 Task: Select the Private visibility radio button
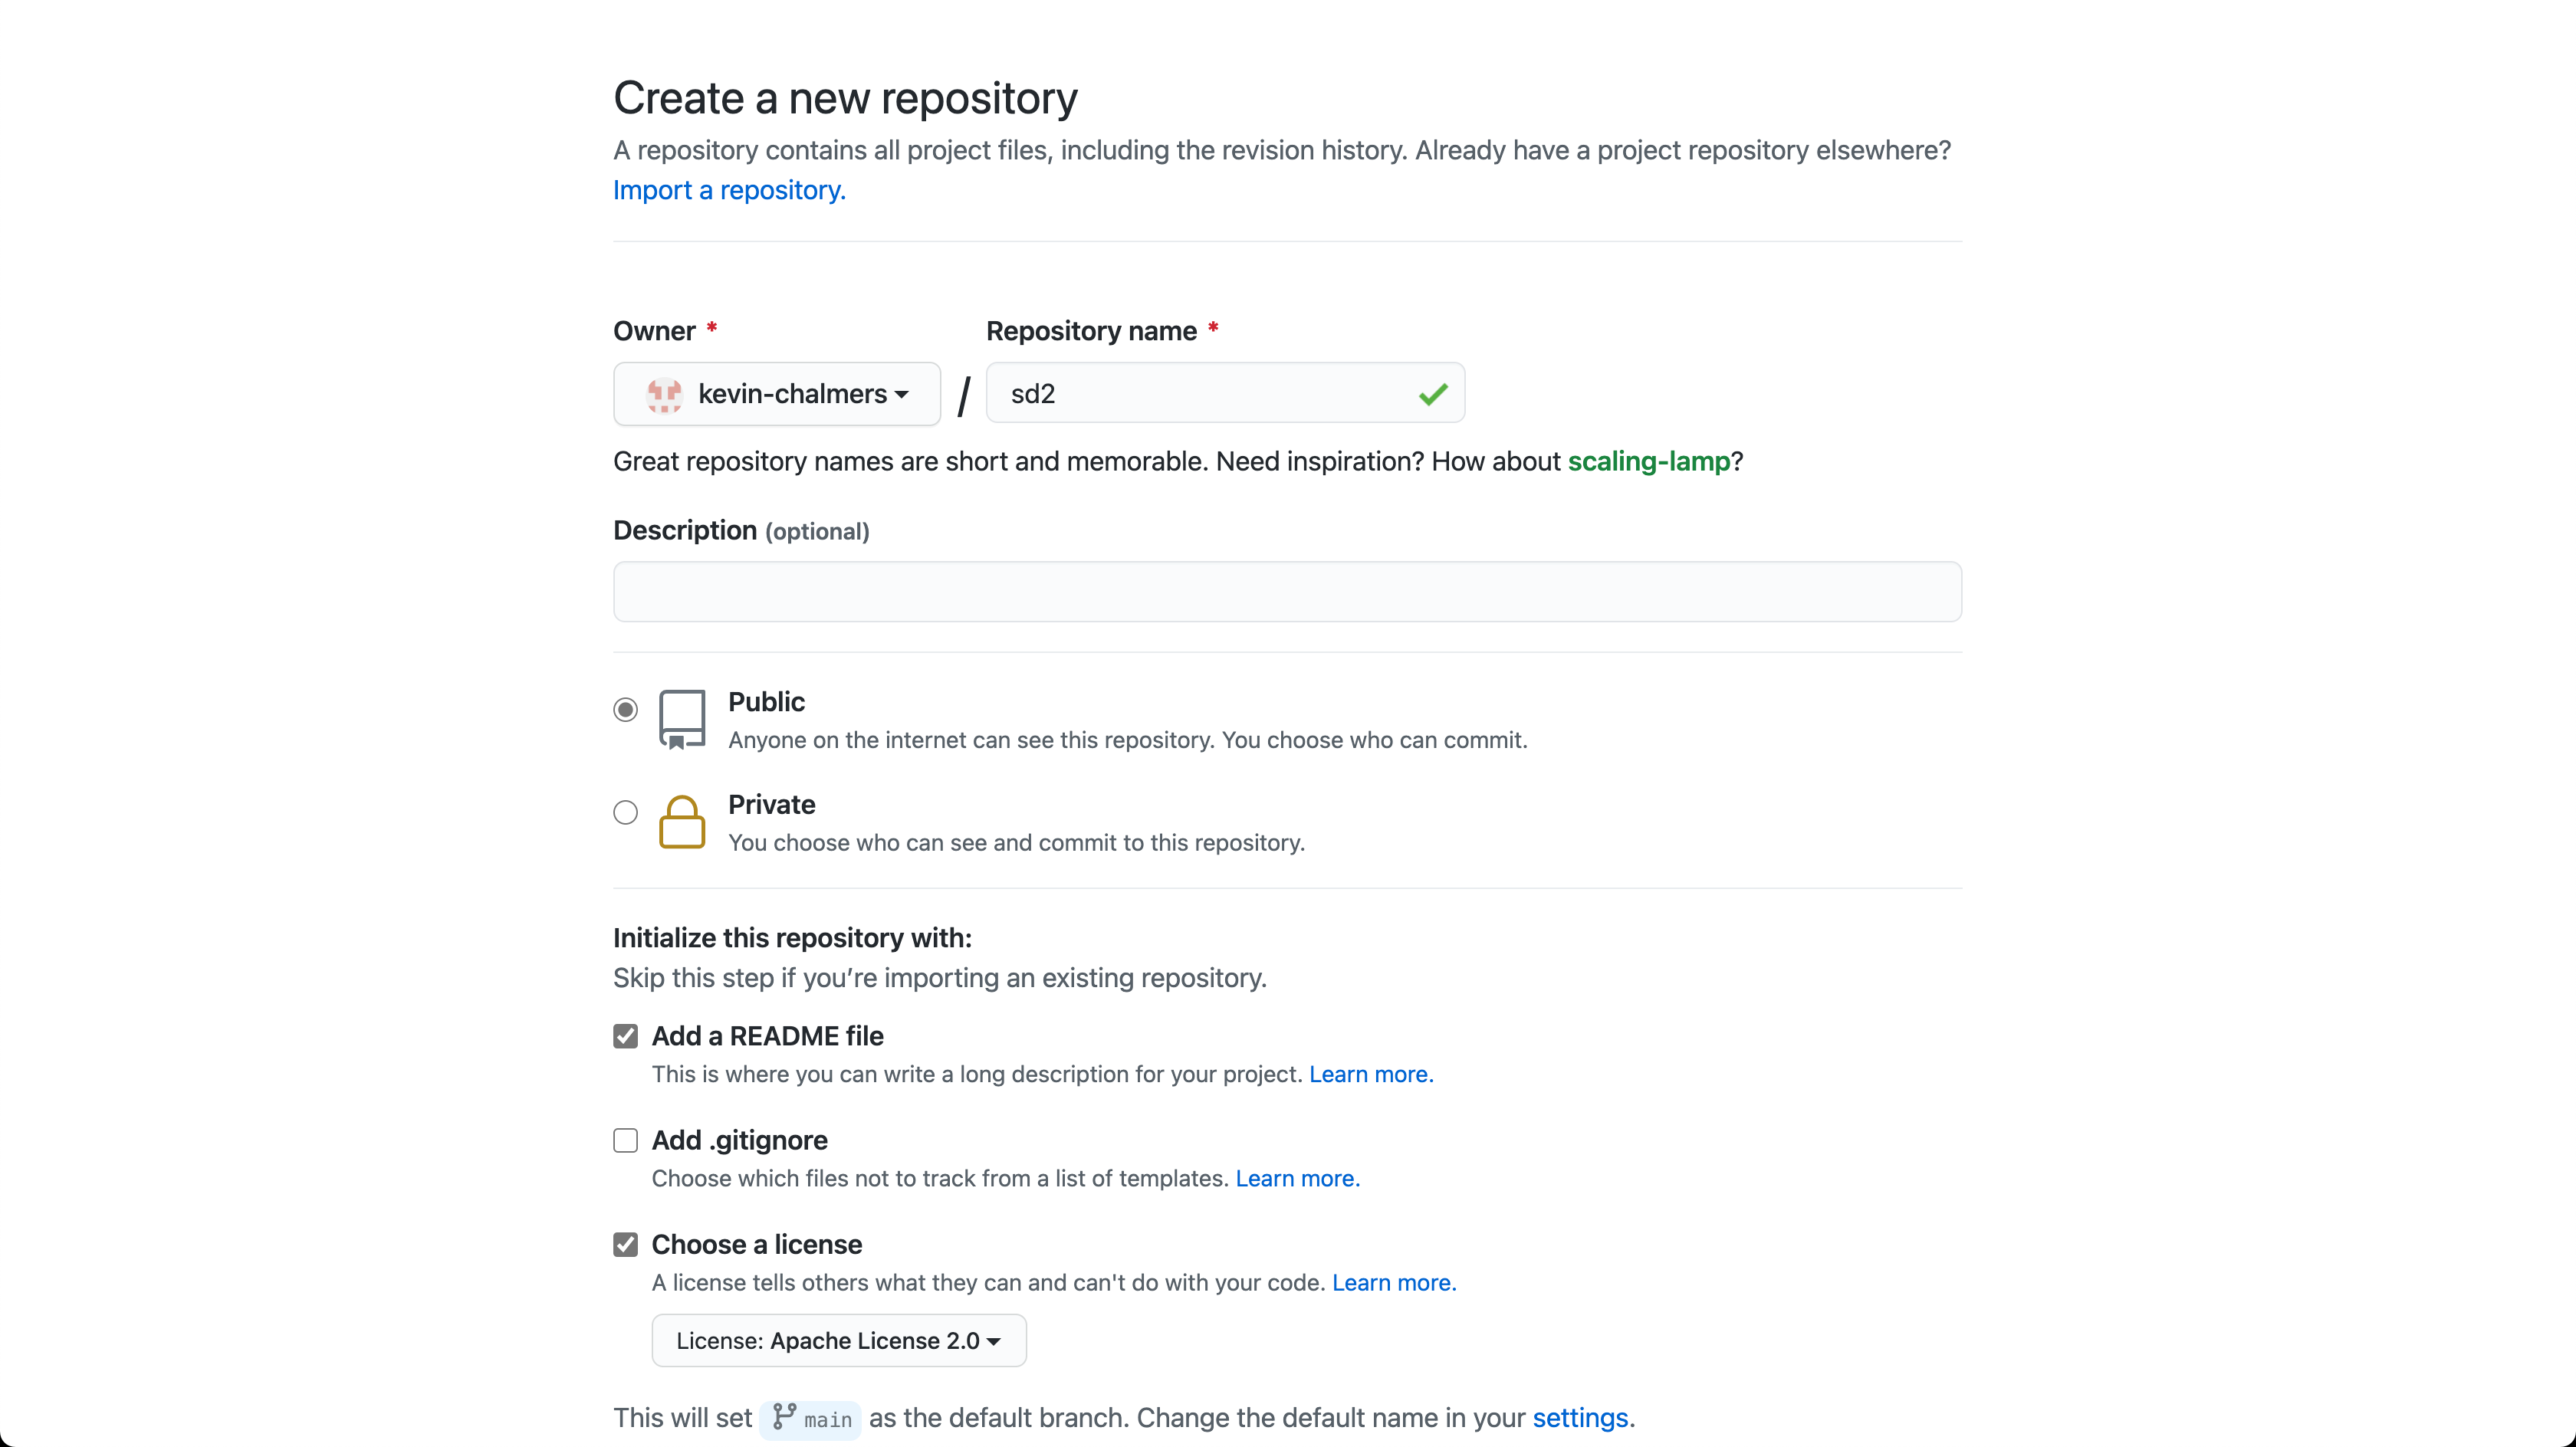(625, 812)
